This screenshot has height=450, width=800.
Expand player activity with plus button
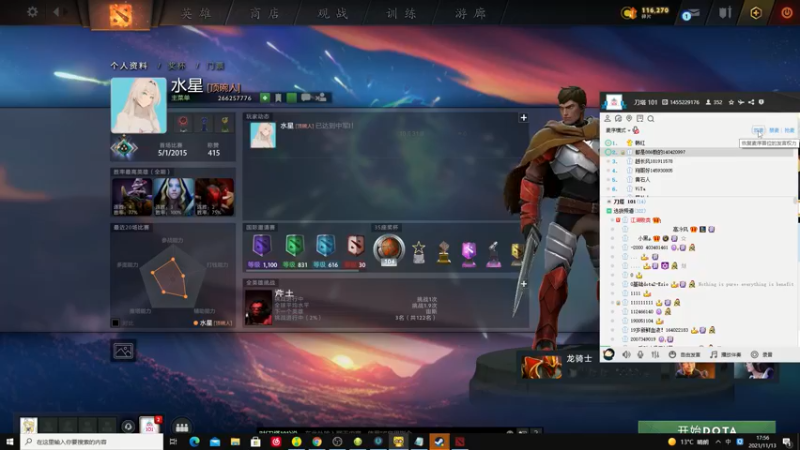[523, 118]
